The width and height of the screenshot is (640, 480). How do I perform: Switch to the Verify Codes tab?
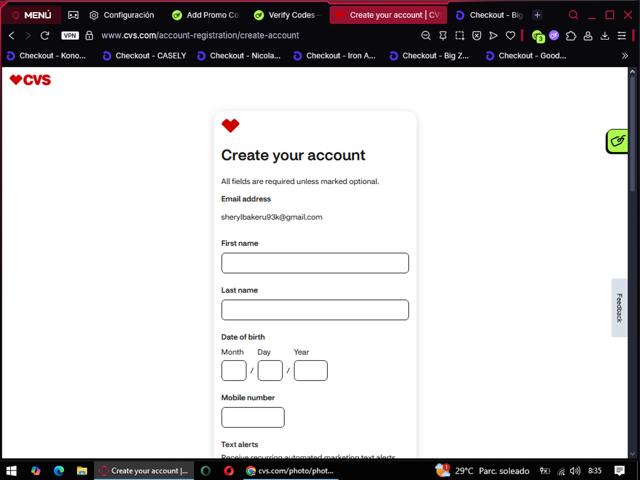tap(287, 15)
